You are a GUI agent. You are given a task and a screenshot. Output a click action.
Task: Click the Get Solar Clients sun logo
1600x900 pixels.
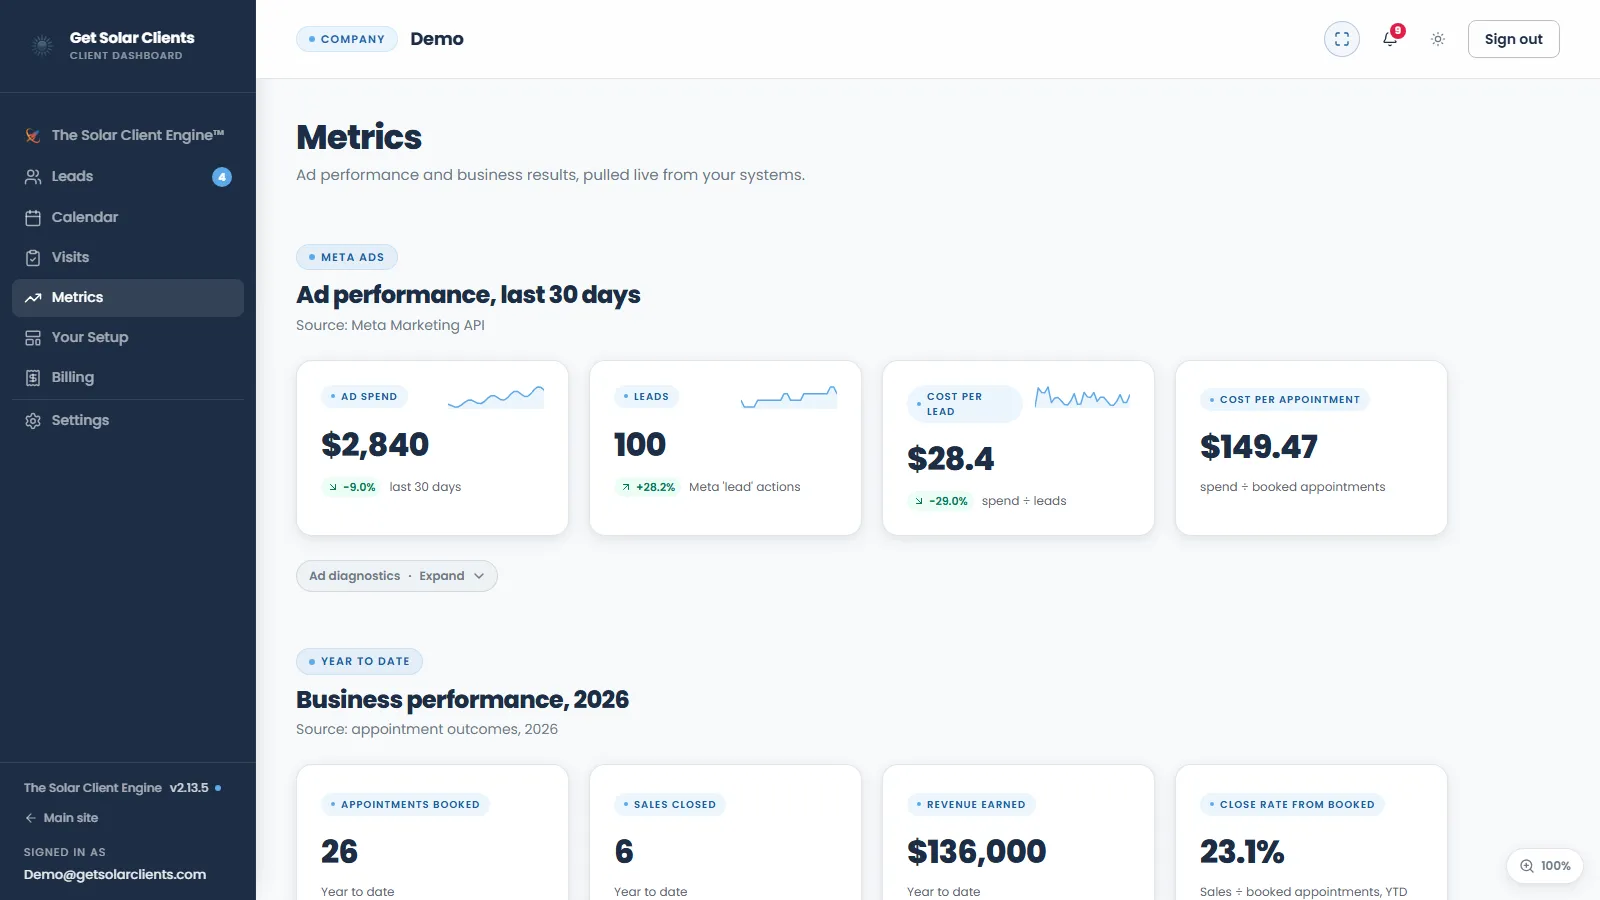[42, 45]
